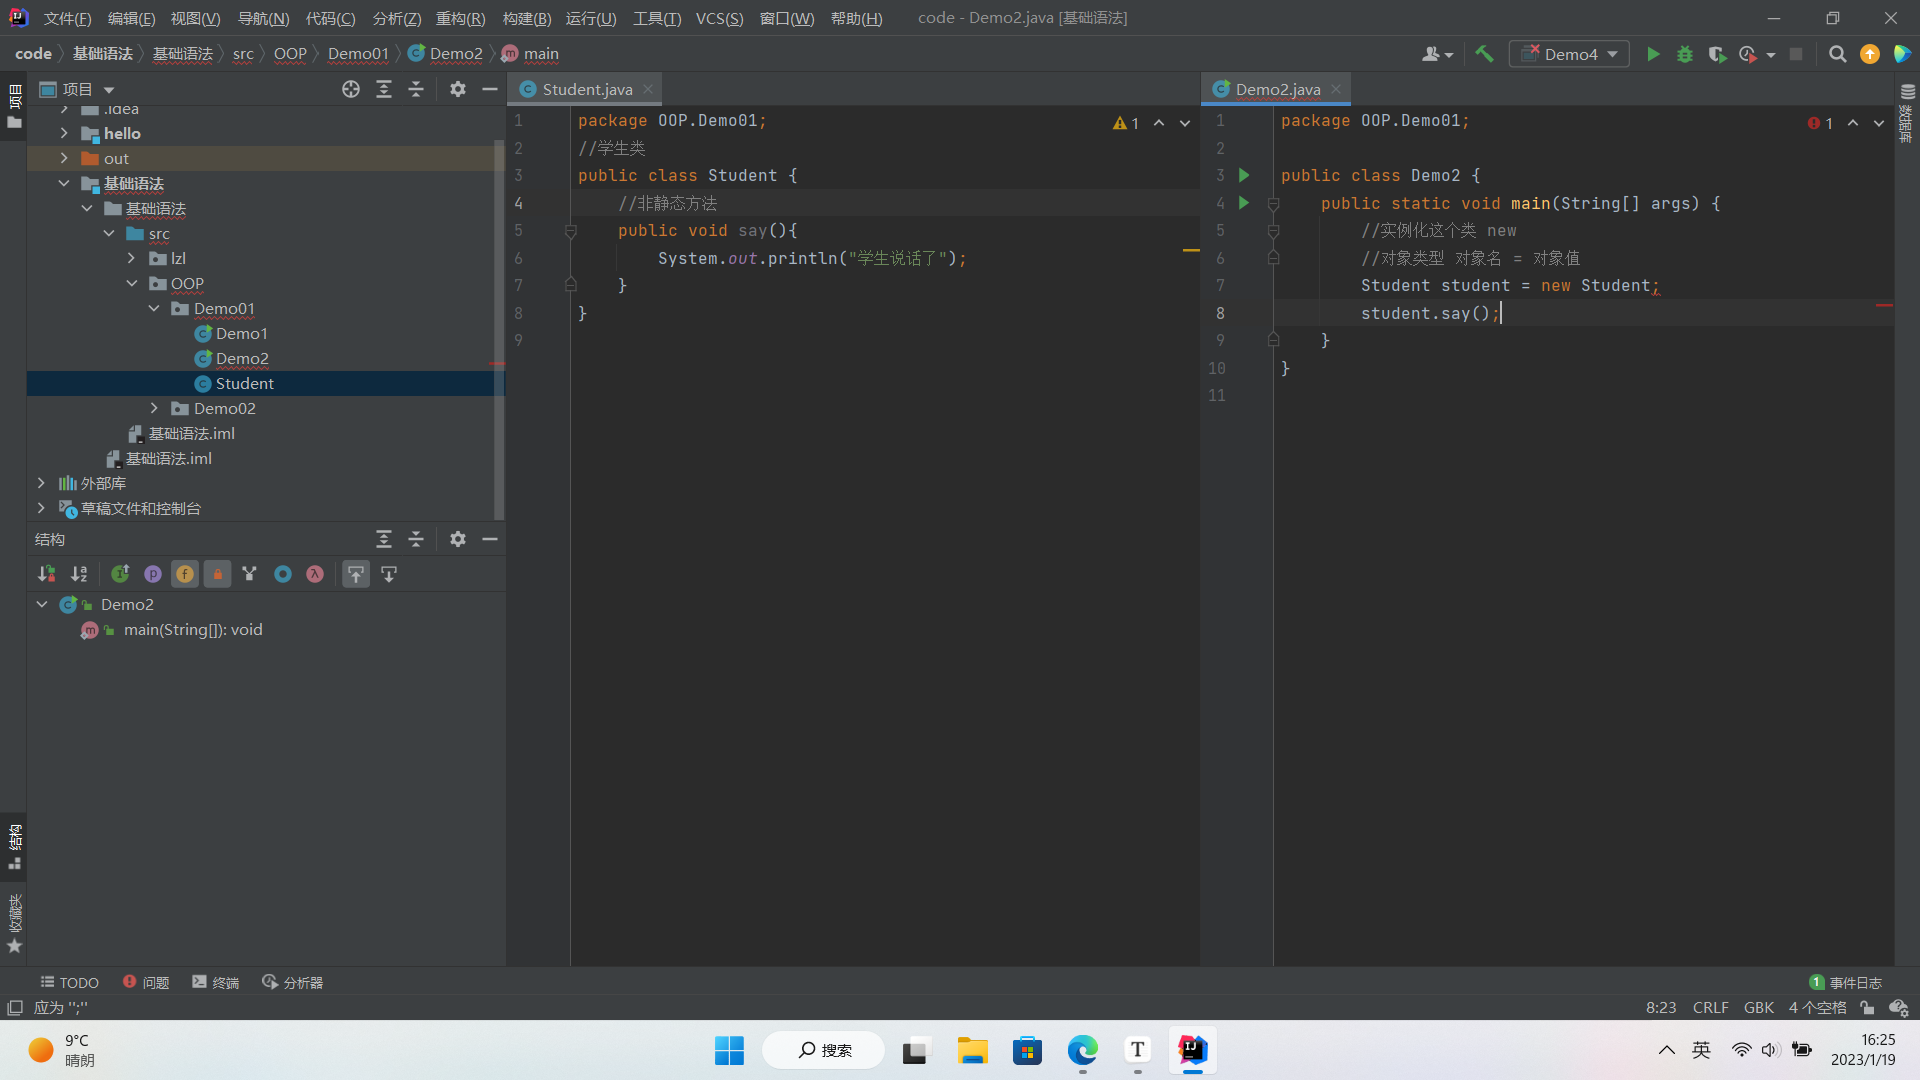Click the Debug bug icon
Image resolution: width=1920 pixels, height=1080 pixels.
(x=1685, y=54)
